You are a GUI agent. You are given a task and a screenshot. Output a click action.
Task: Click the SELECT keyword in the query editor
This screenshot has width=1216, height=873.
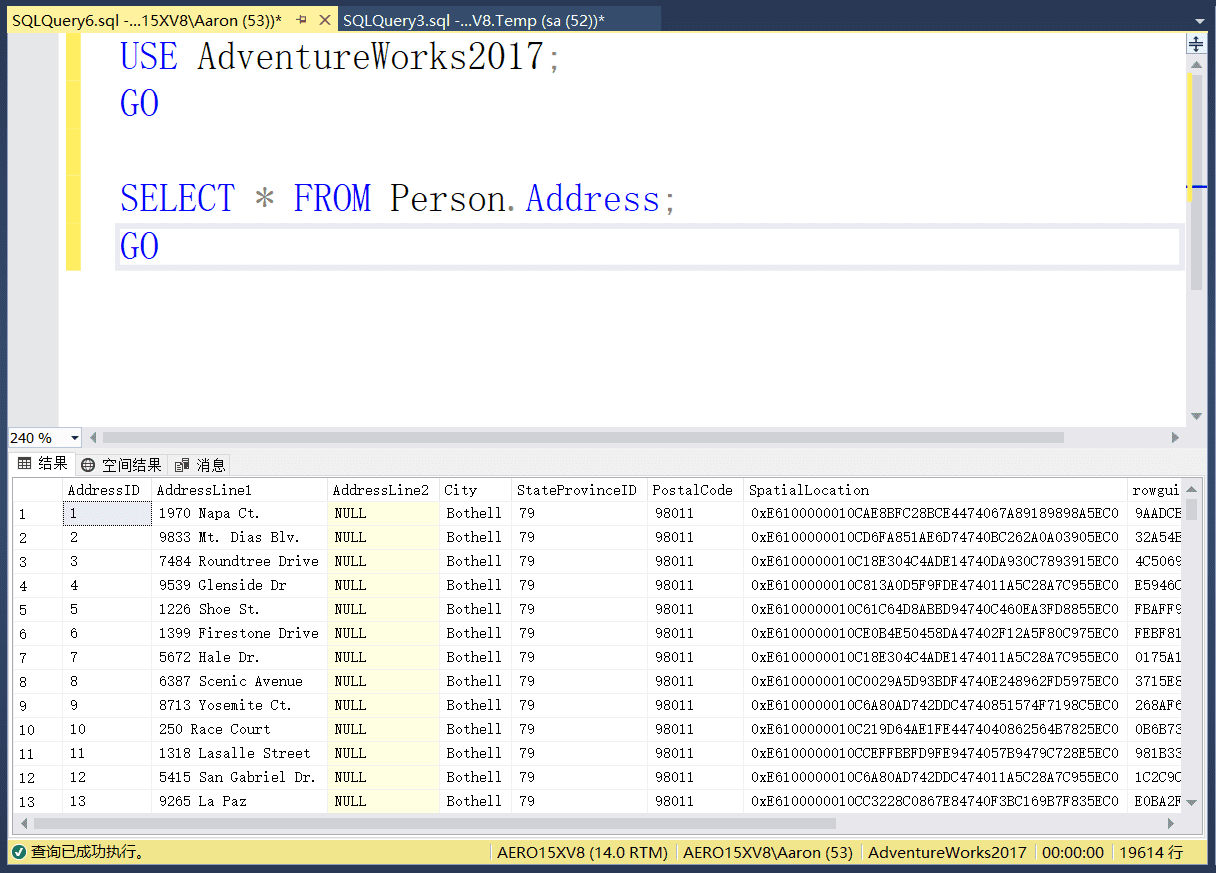(x=177, y=198)
